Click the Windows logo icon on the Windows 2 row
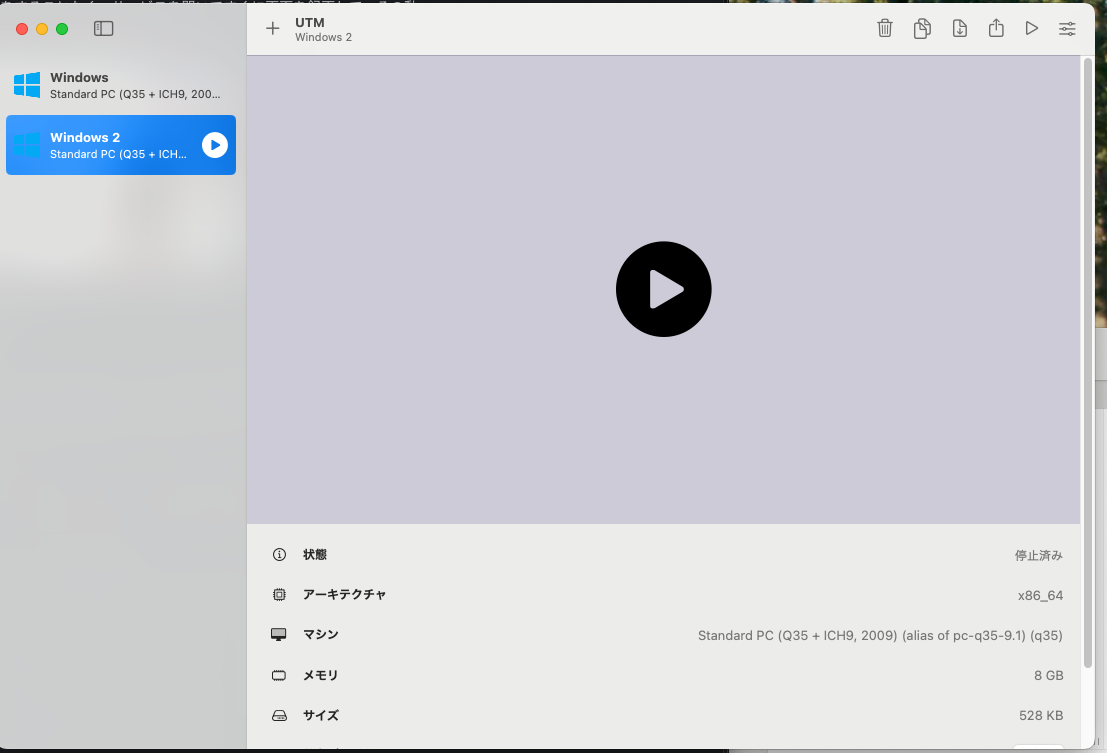This screenshot has width=1107, height=753. pyautogui.click(x=27, y=145)
